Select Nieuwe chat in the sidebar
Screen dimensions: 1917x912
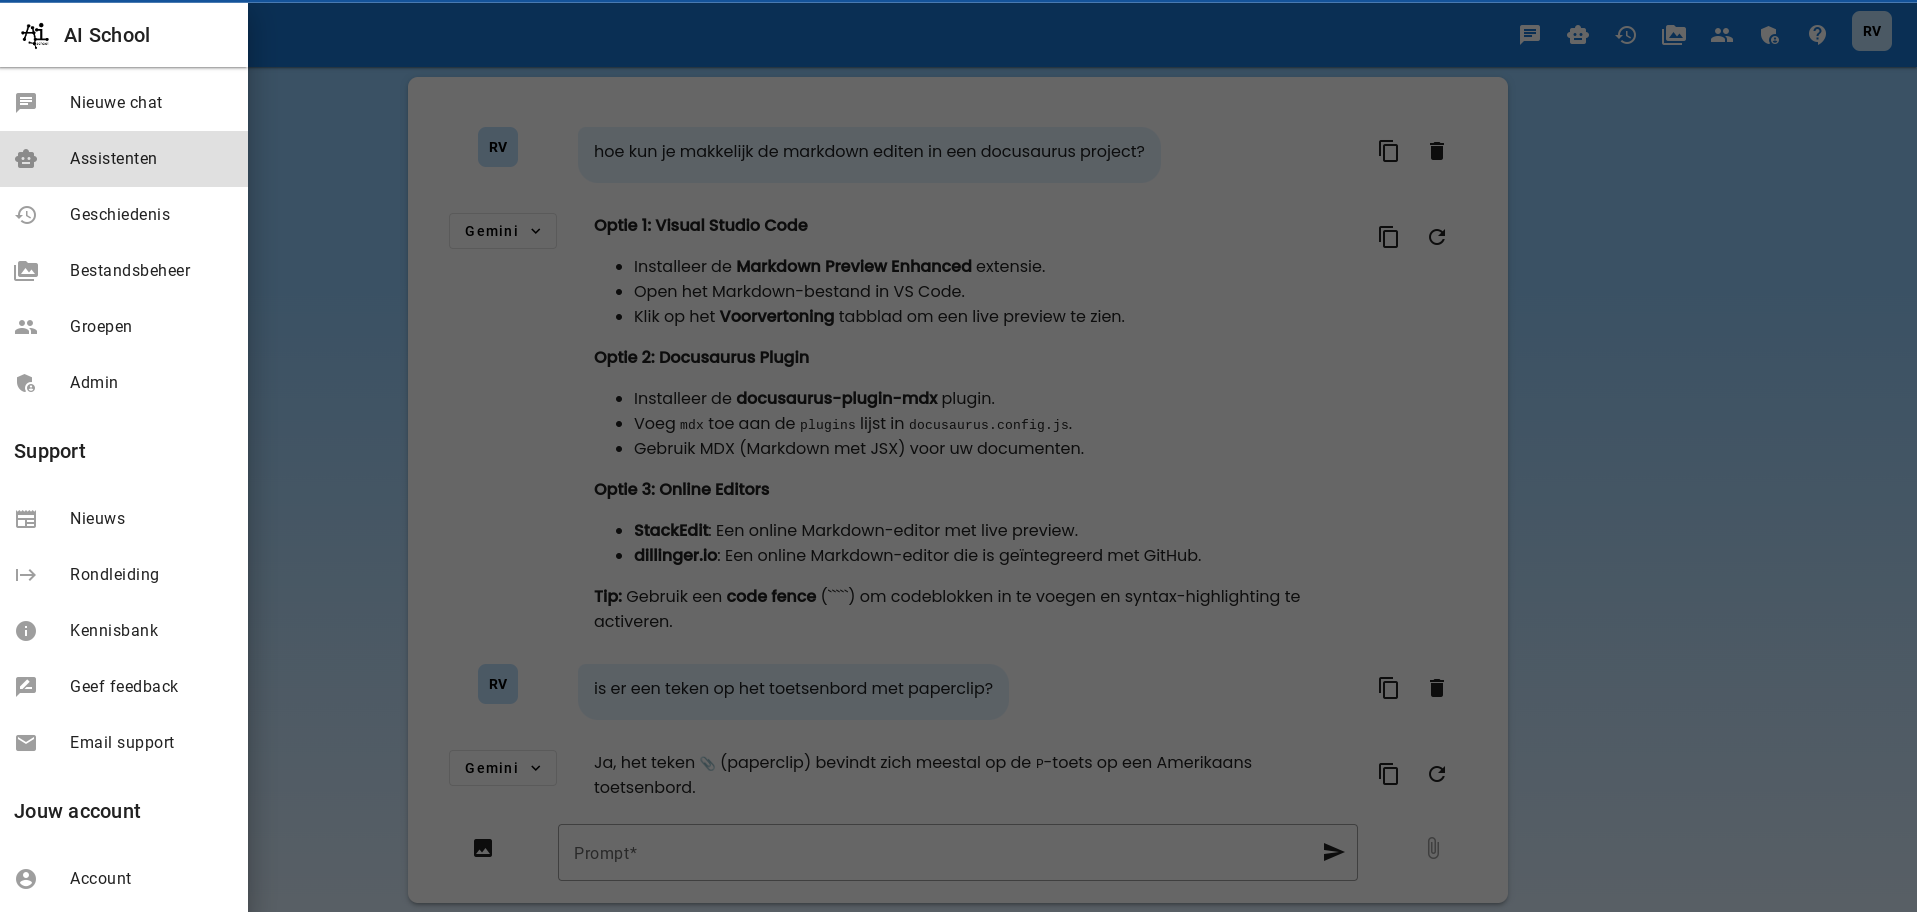pyautogui.click(x=116, y=103)
